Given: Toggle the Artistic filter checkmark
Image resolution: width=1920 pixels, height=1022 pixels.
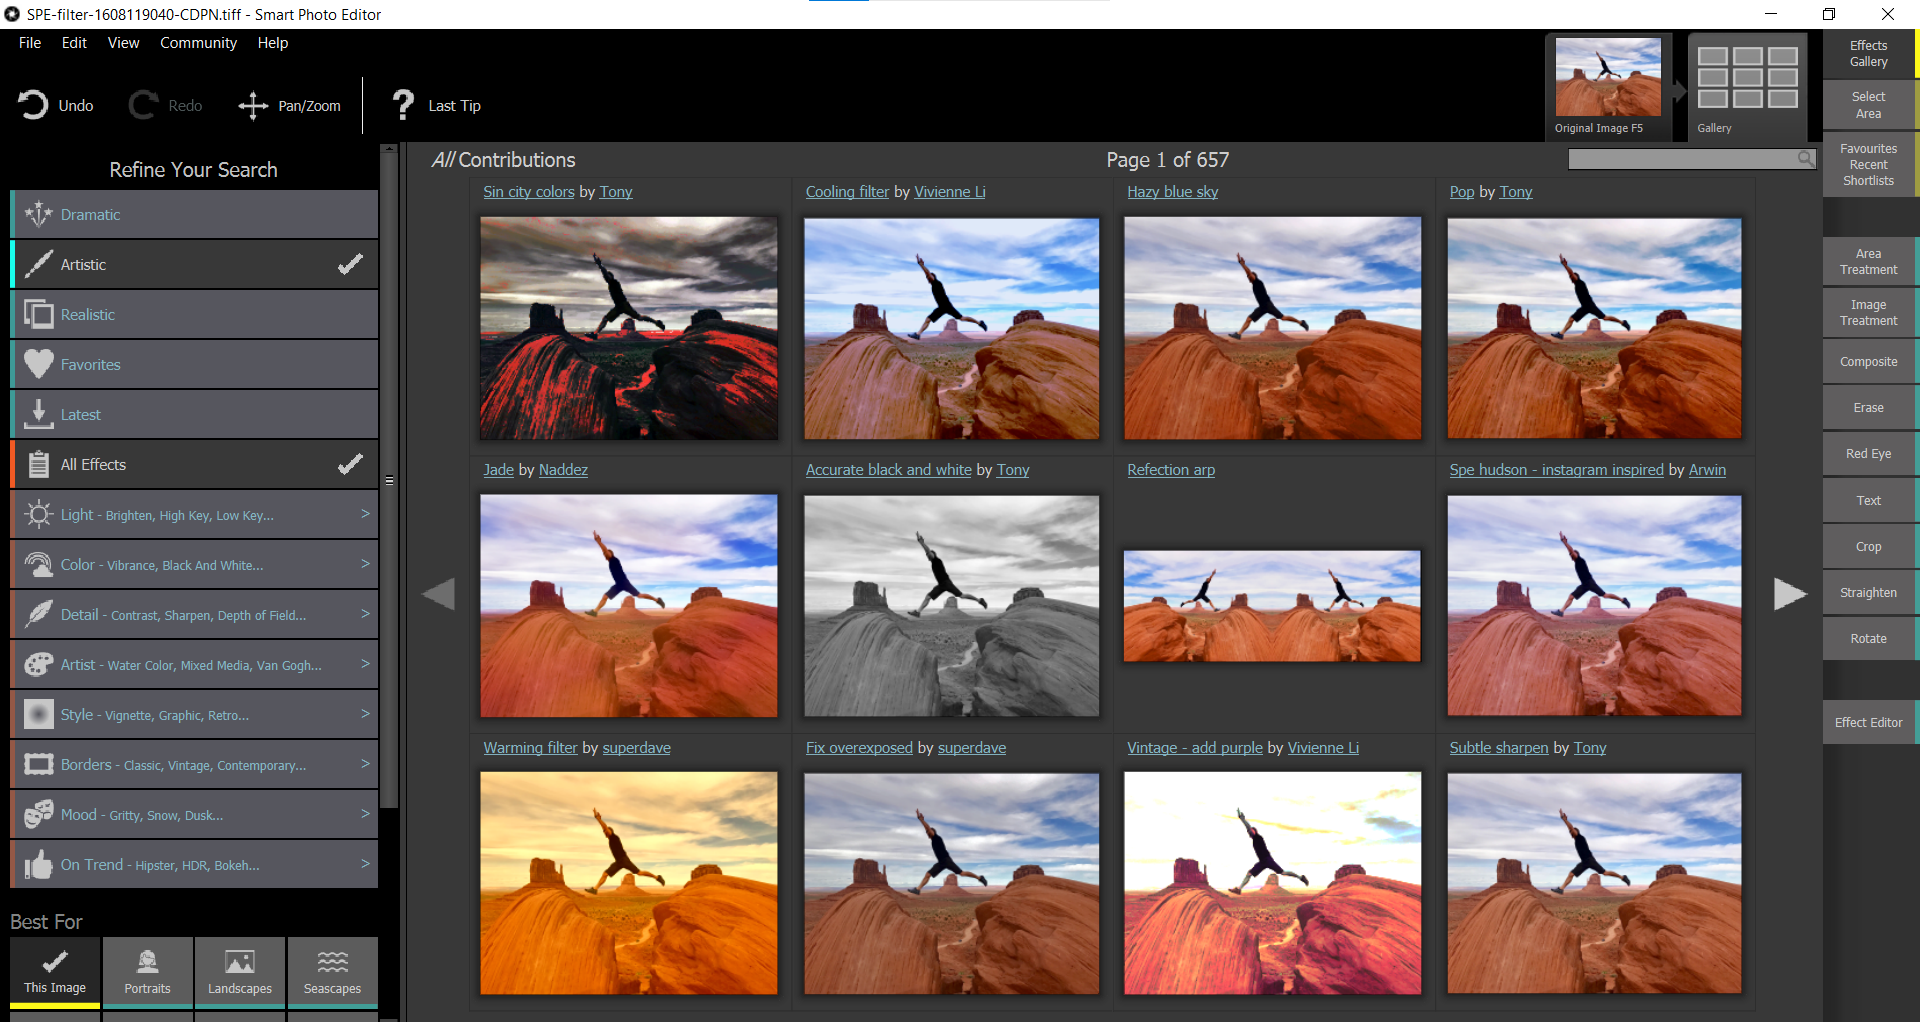Looking at the screenshot, I should coord(350,264).
